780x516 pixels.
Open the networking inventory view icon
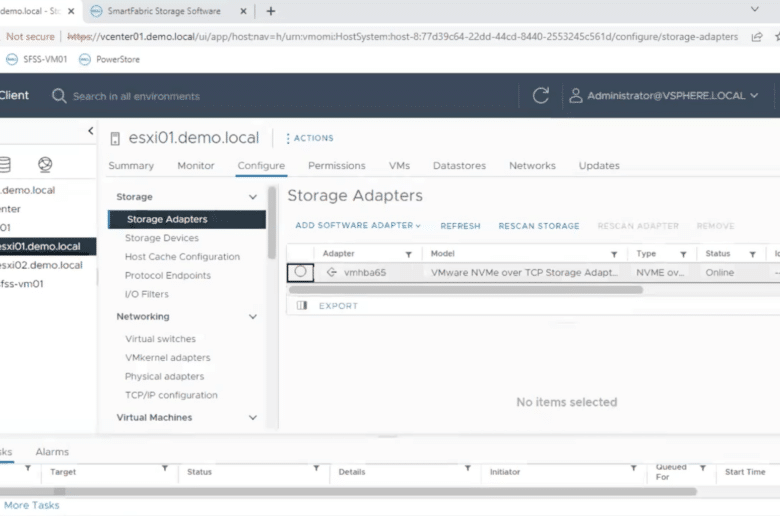click(x=45, y=164)
